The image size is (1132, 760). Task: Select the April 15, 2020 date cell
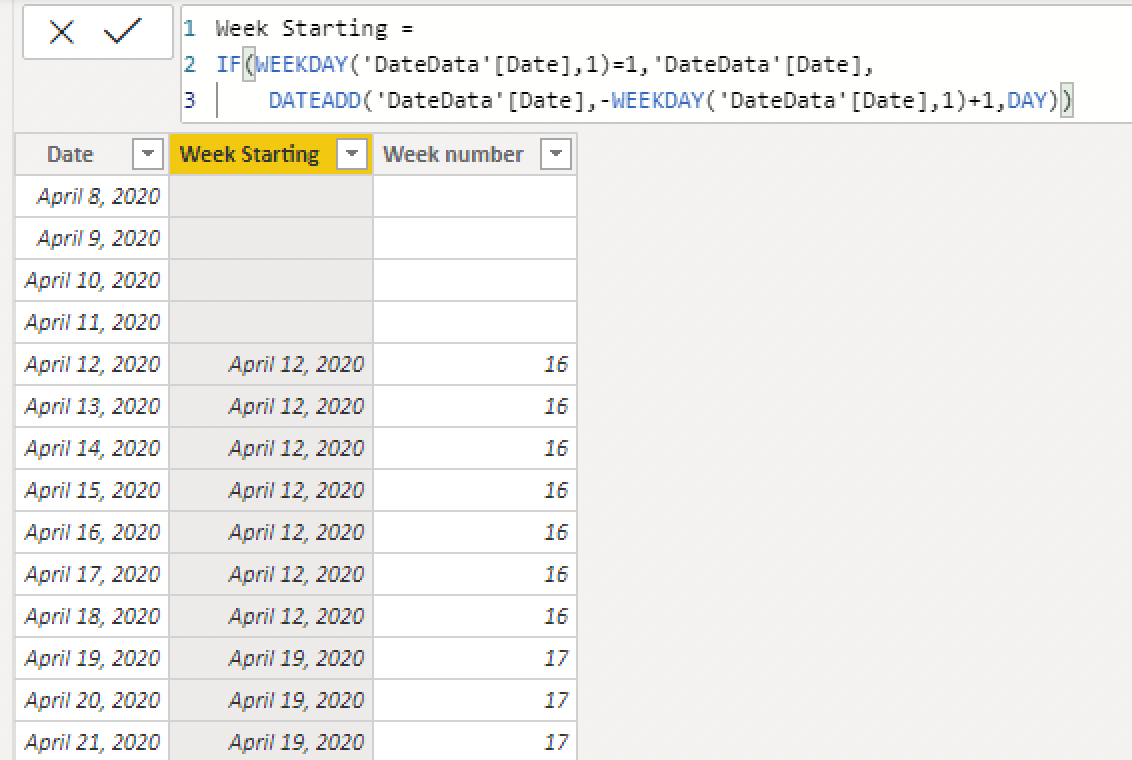(92, 490)
